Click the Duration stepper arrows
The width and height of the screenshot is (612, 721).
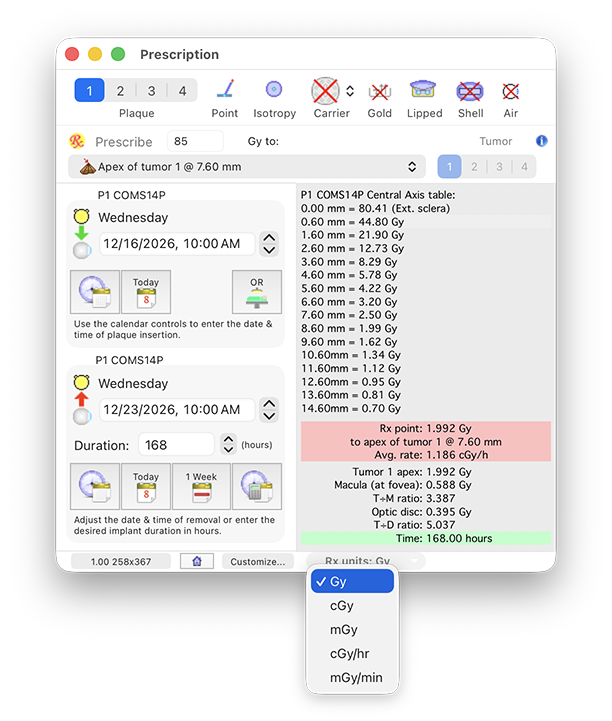coord(229,445)
